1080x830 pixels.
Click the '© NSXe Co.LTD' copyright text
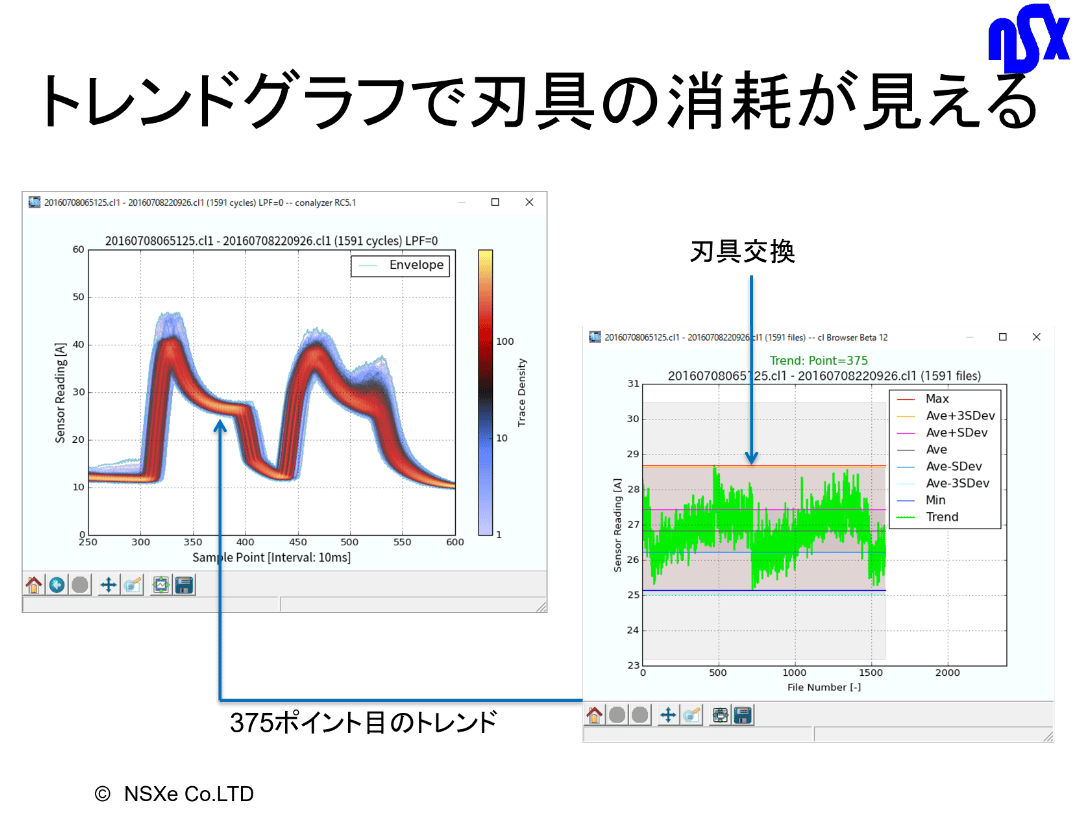coord(174,794)
